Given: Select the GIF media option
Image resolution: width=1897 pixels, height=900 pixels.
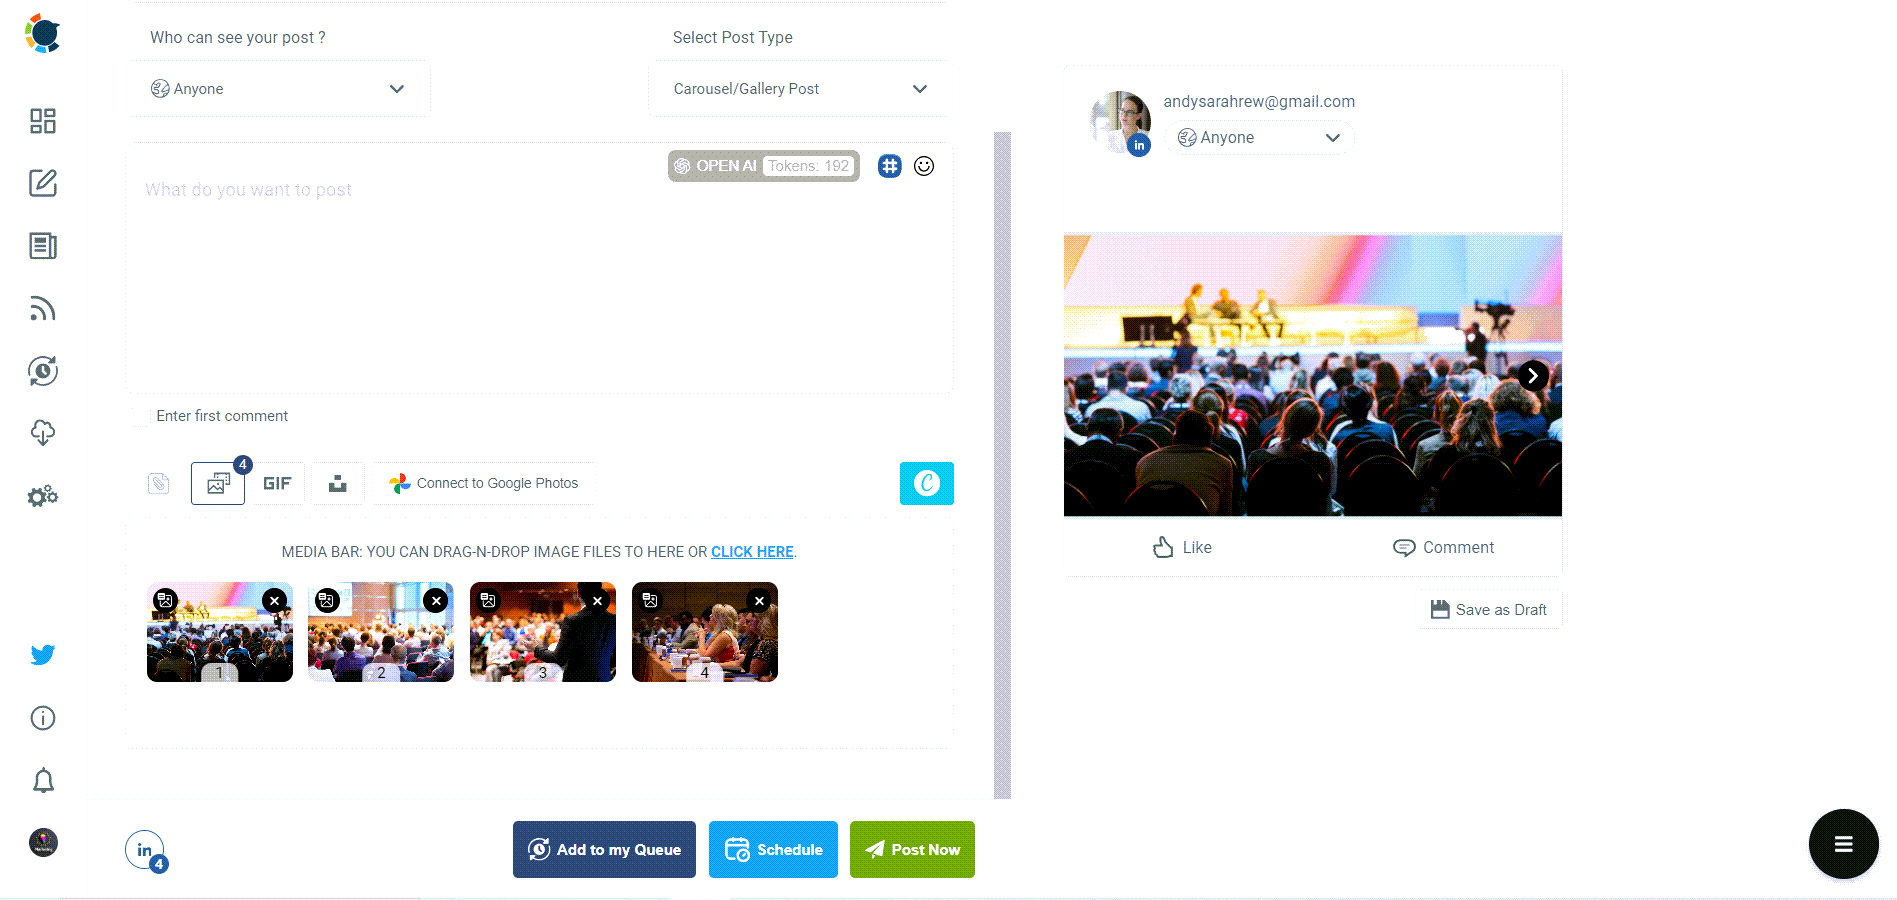Looking at the screenshot, I should (277, 483).
